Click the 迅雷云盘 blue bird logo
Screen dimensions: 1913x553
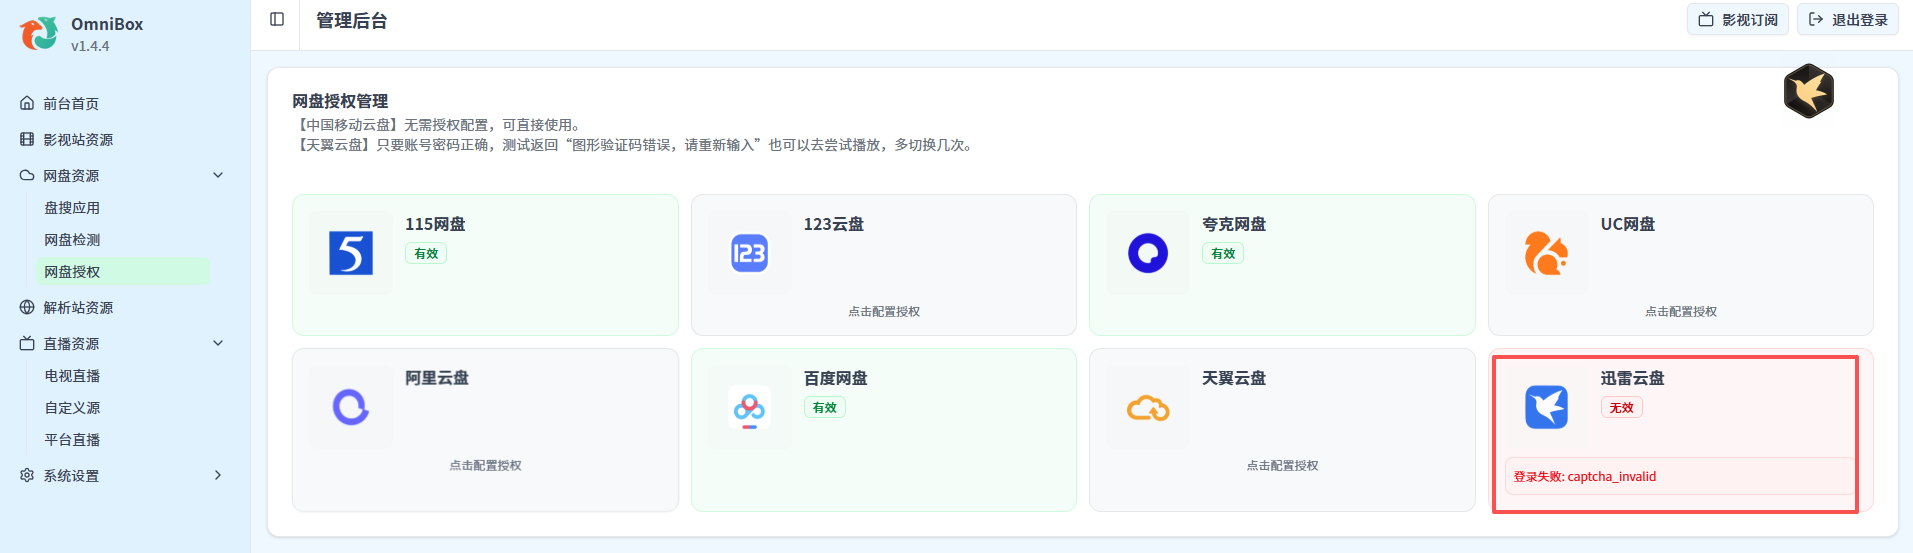pyautogui.click(x=1546, y=407)
